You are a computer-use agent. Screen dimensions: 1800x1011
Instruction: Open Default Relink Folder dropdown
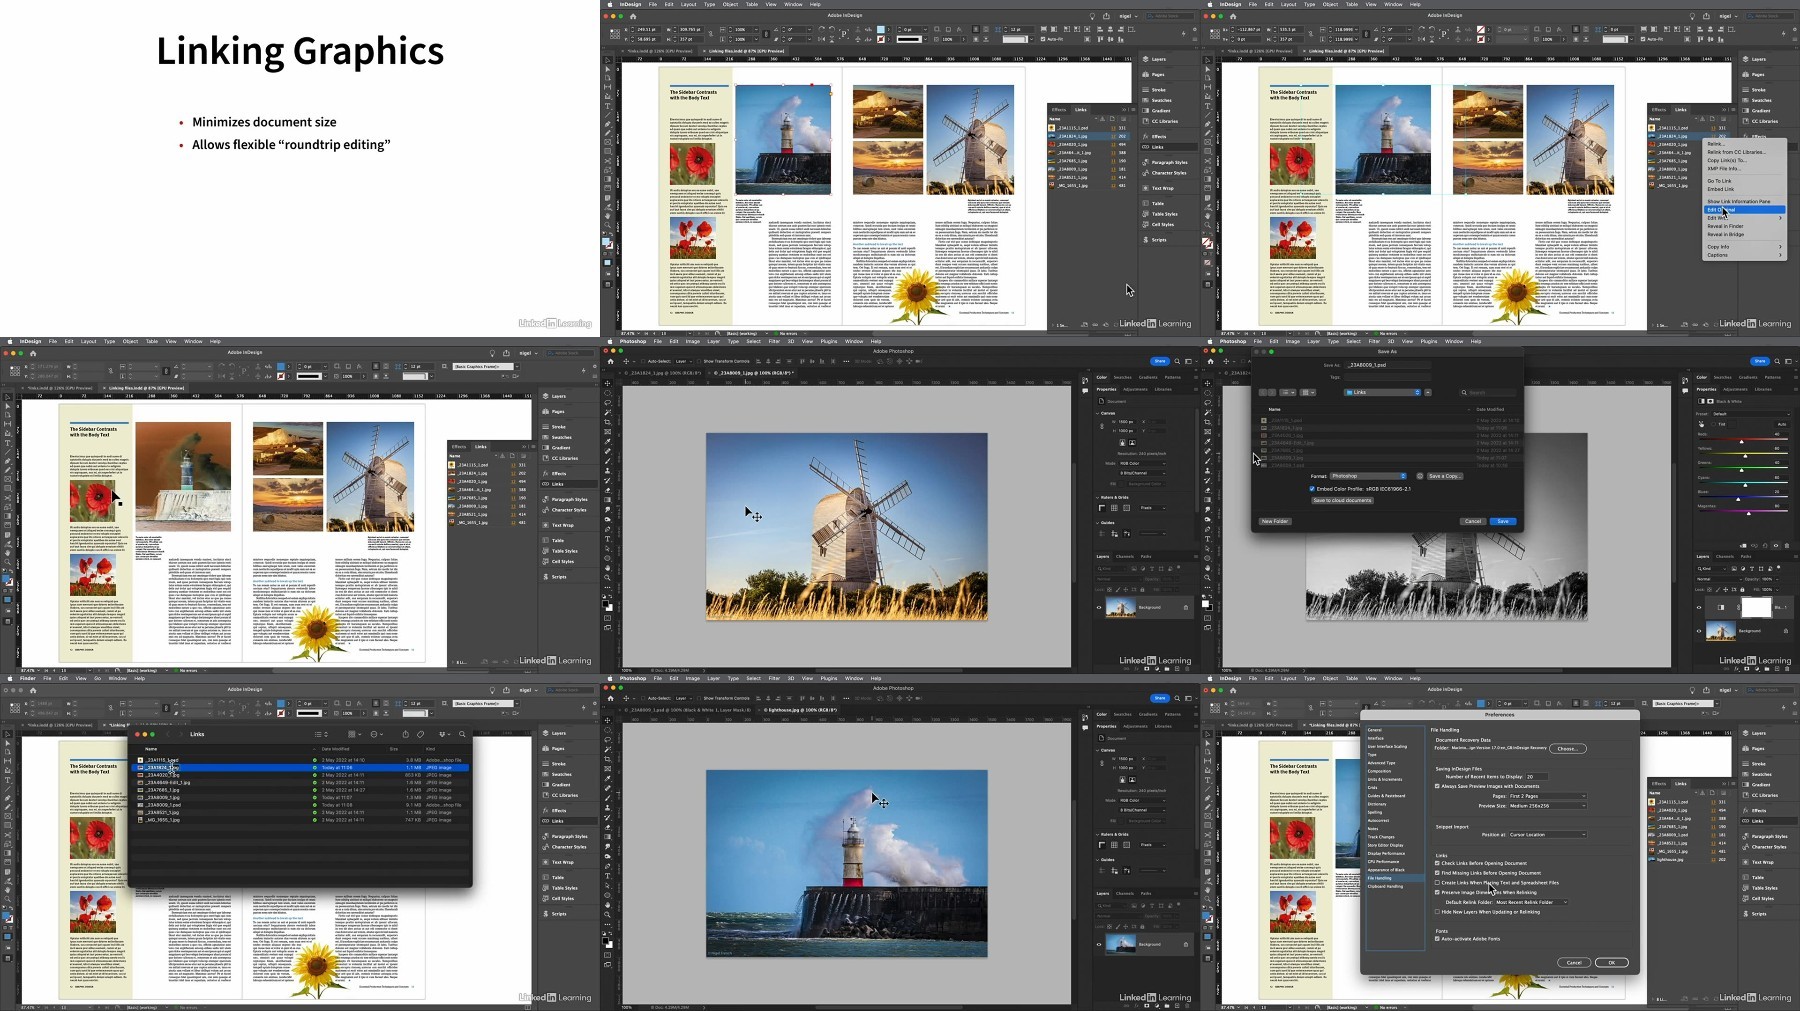1532,902
